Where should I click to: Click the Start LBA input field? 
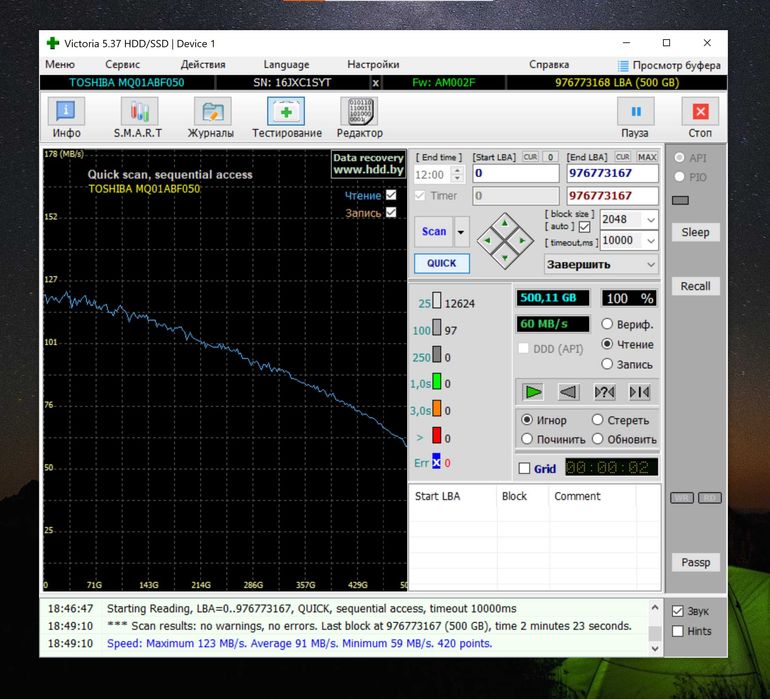(x=515, y=173)
